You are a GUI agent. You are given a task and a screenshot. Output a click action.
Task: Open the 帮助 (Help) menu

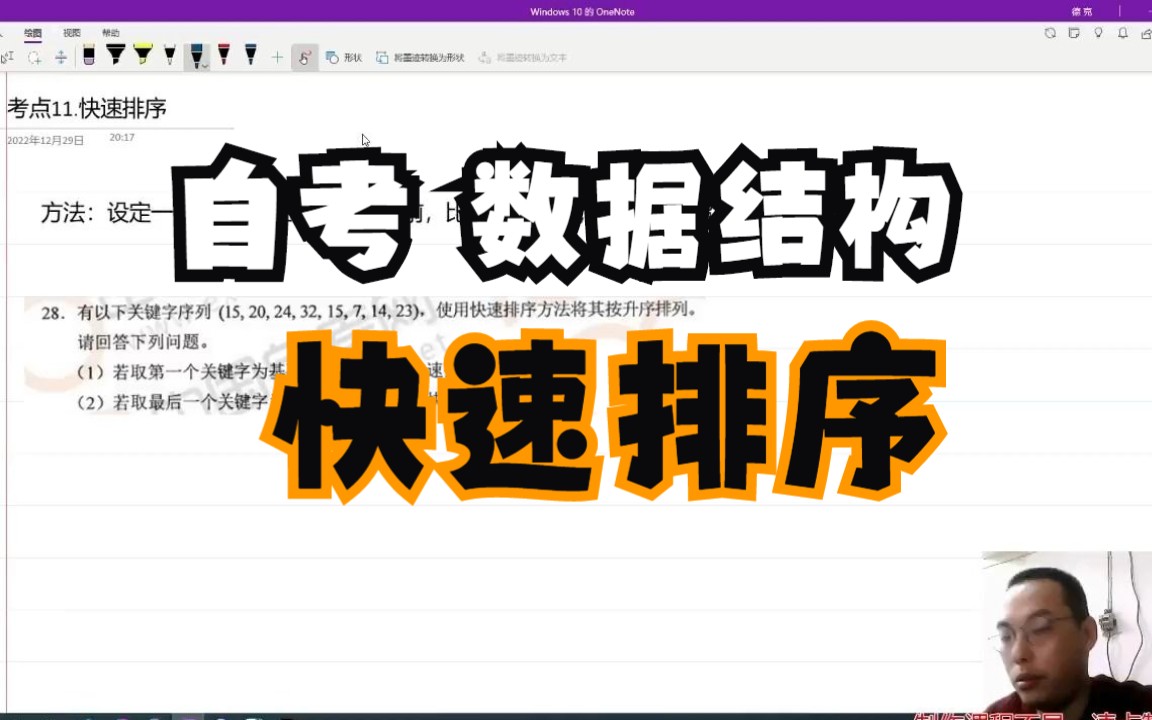[x=111, y=32]
